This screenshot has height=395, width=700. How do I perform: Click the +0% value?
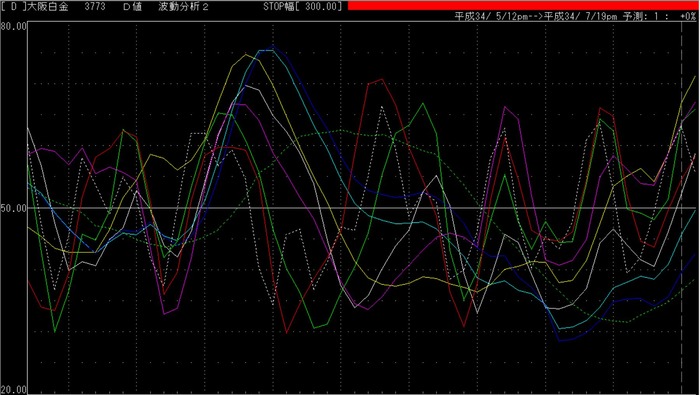688,17
